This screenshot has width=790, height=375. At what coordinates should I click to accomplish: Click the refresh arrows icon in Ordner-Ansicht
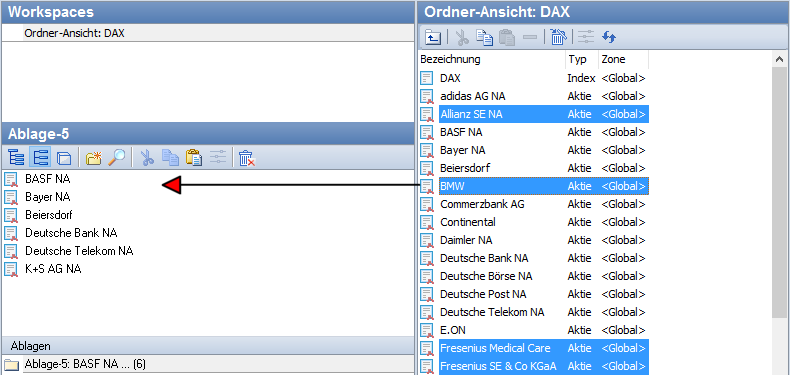(609, 37)
